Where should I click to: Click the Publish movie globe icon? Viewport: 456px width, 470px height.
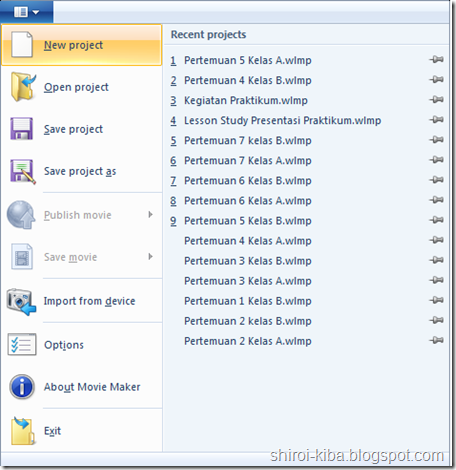pyautogui.click(x=21, y=215)
